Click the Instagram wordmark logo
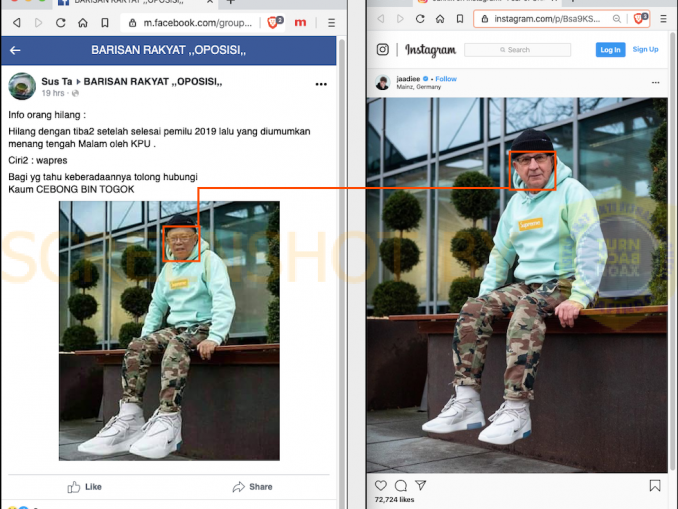This screenshot has height=509, width=678. 430,50
